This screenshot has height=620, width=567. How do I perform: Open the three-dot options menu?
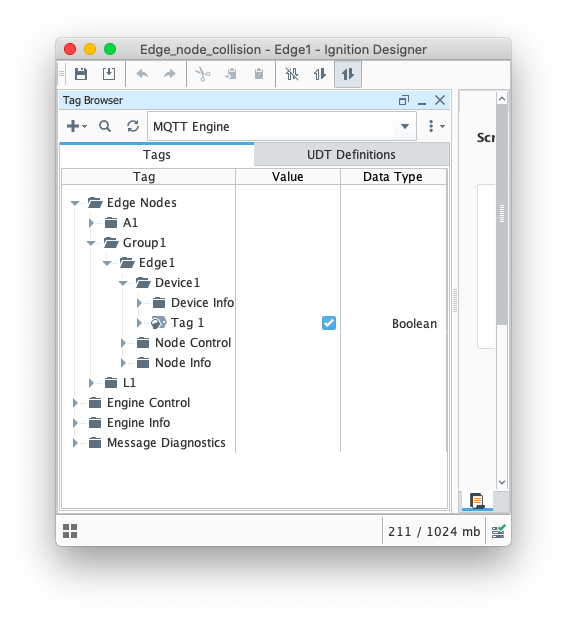click(x=436, y=126)
